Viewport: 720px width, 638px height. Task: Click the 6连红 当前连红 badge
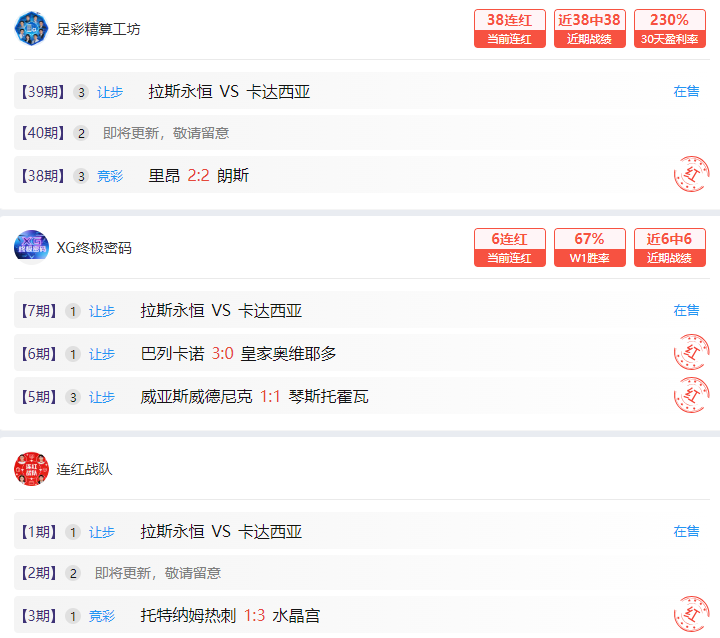[510, 248]
